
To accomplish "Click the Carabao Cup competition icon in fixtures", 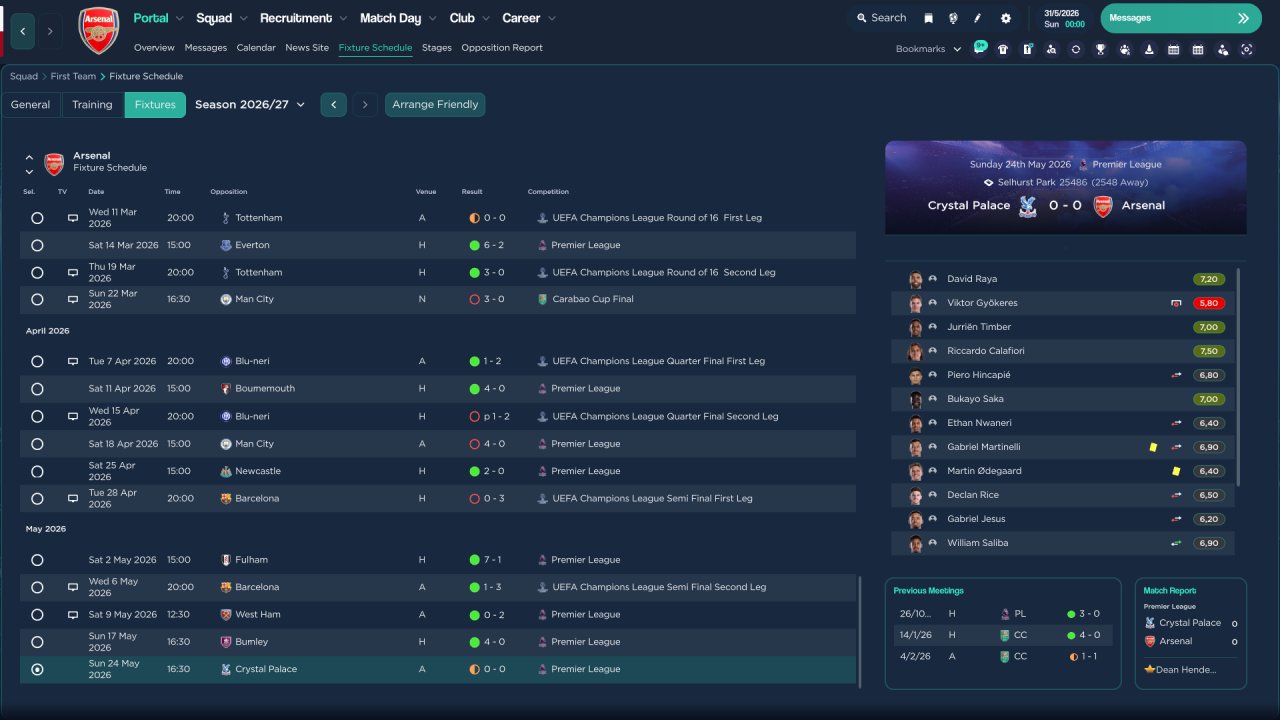I will tap(542, 299).
